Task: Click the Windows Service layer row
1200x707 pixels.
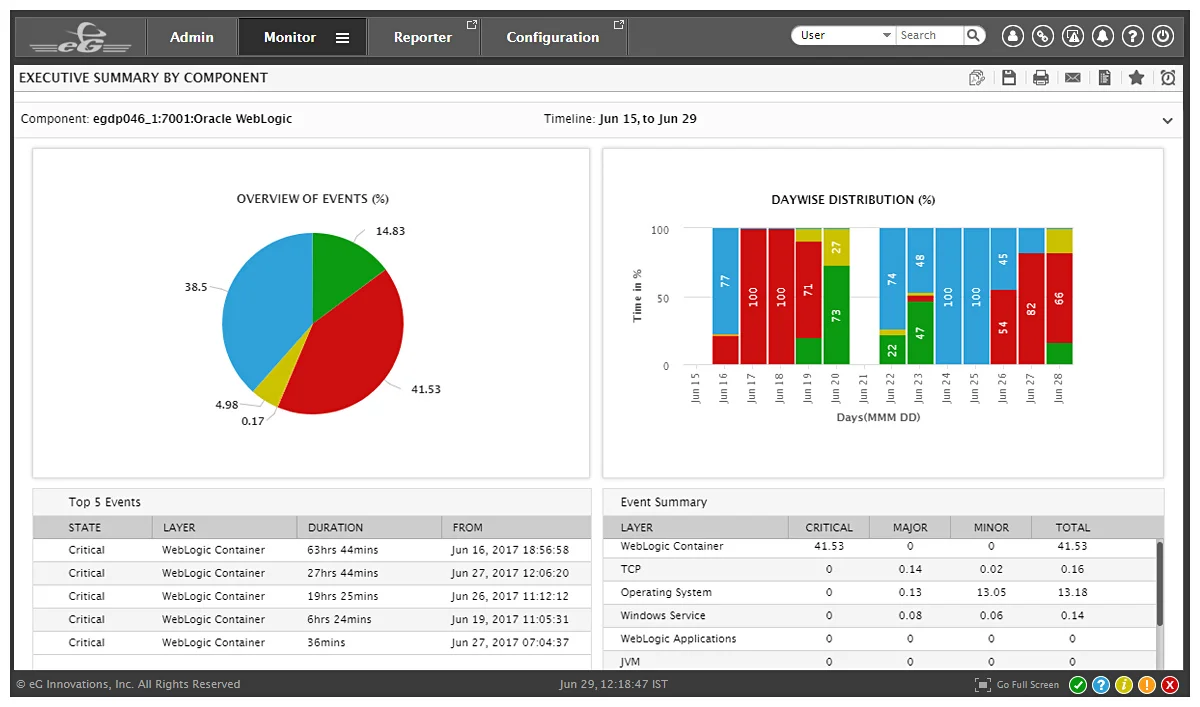Action: pyautogui.click(x=879, y=615)
